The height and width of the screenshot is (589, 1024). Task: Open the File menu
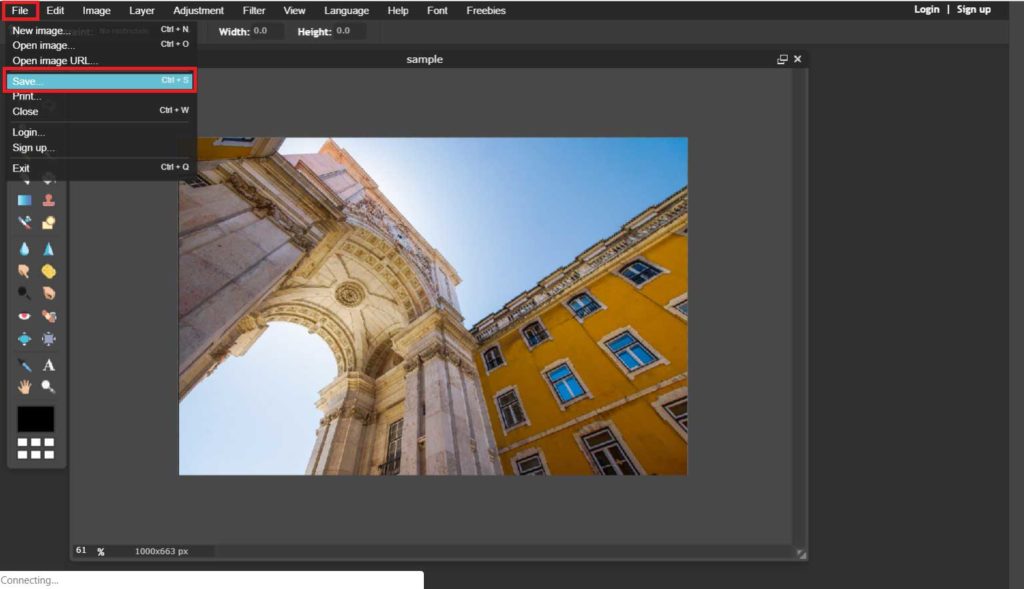(x=20, y=10)
